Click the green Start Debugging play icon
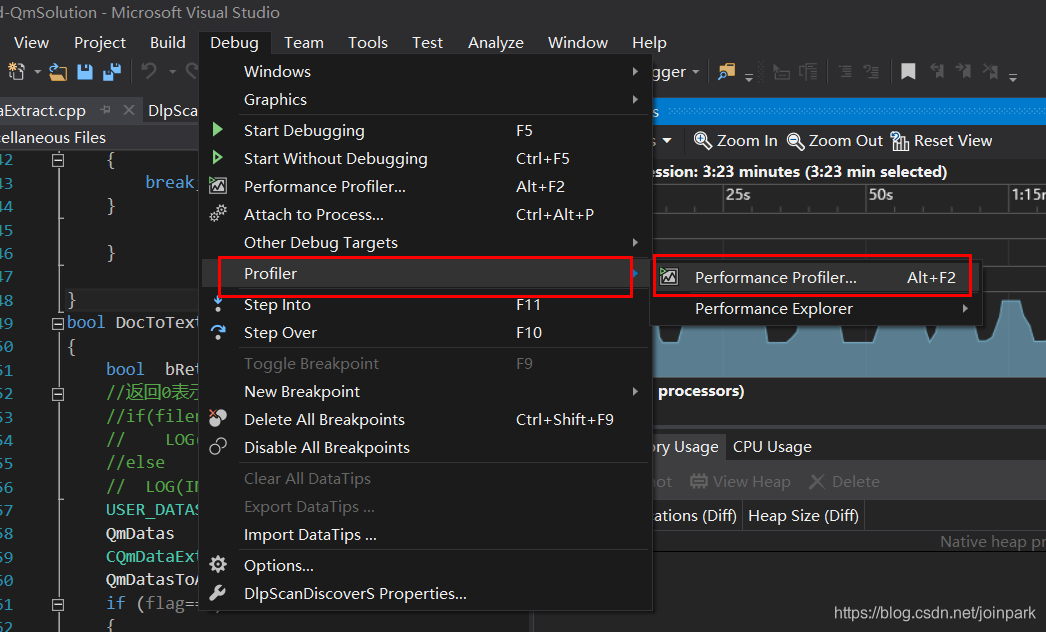This screenshot has width=1046, height=632. point(217,129)
